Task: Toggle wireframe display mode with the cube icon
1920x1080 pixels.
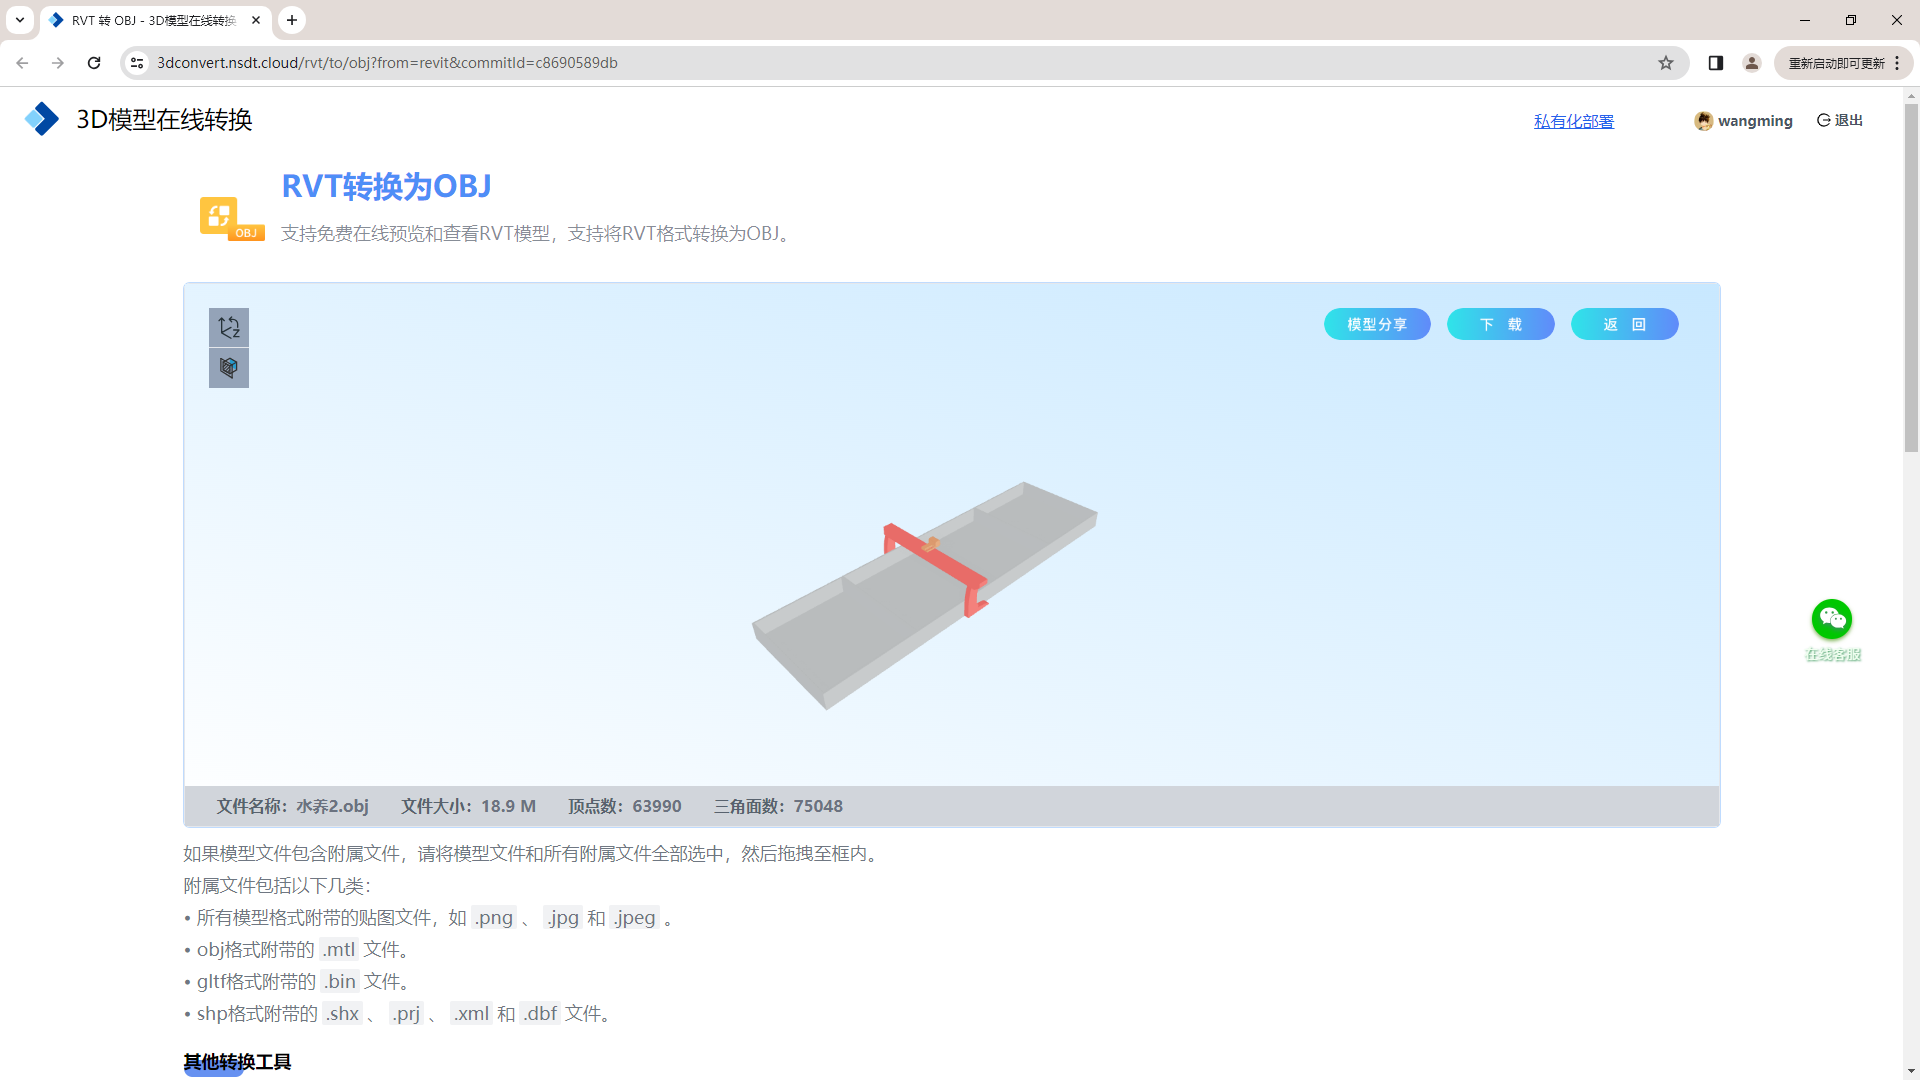Action: [x=228, y=367]
